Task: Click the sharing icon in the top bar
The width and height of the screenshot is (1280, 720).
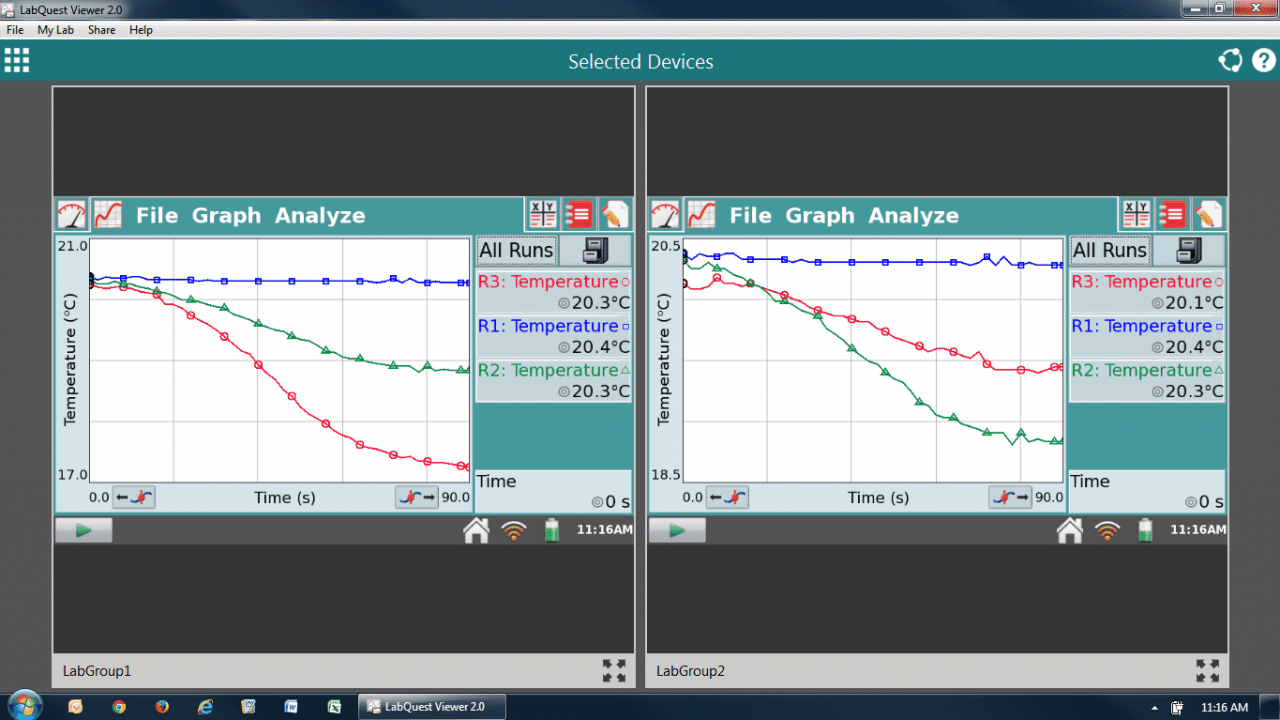Action: pos(1229,60)
